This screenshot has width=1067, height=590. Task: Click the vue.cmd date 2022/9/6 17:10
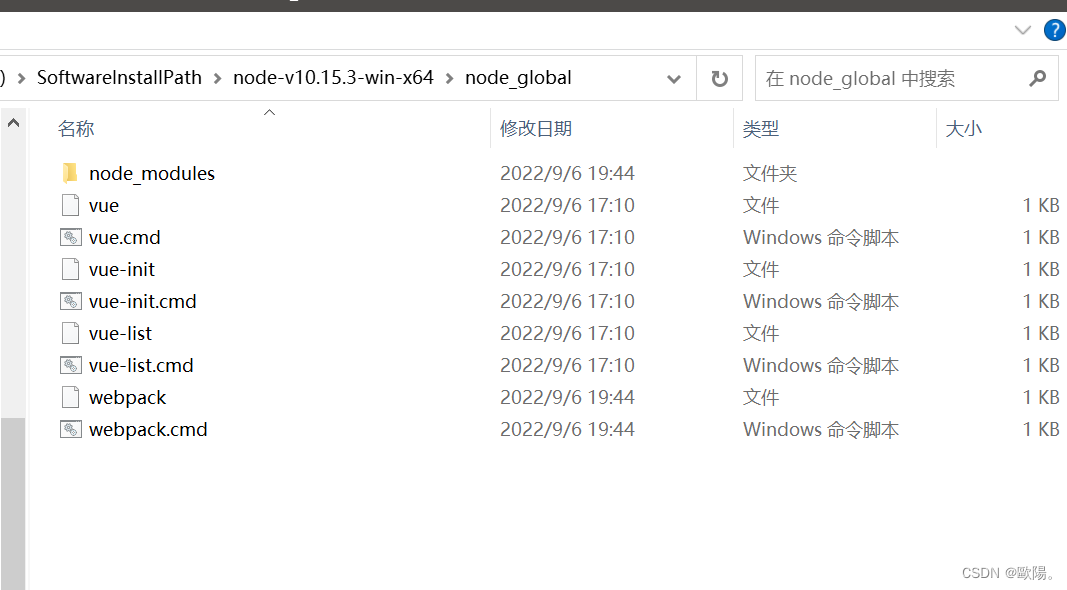[568, 237]
